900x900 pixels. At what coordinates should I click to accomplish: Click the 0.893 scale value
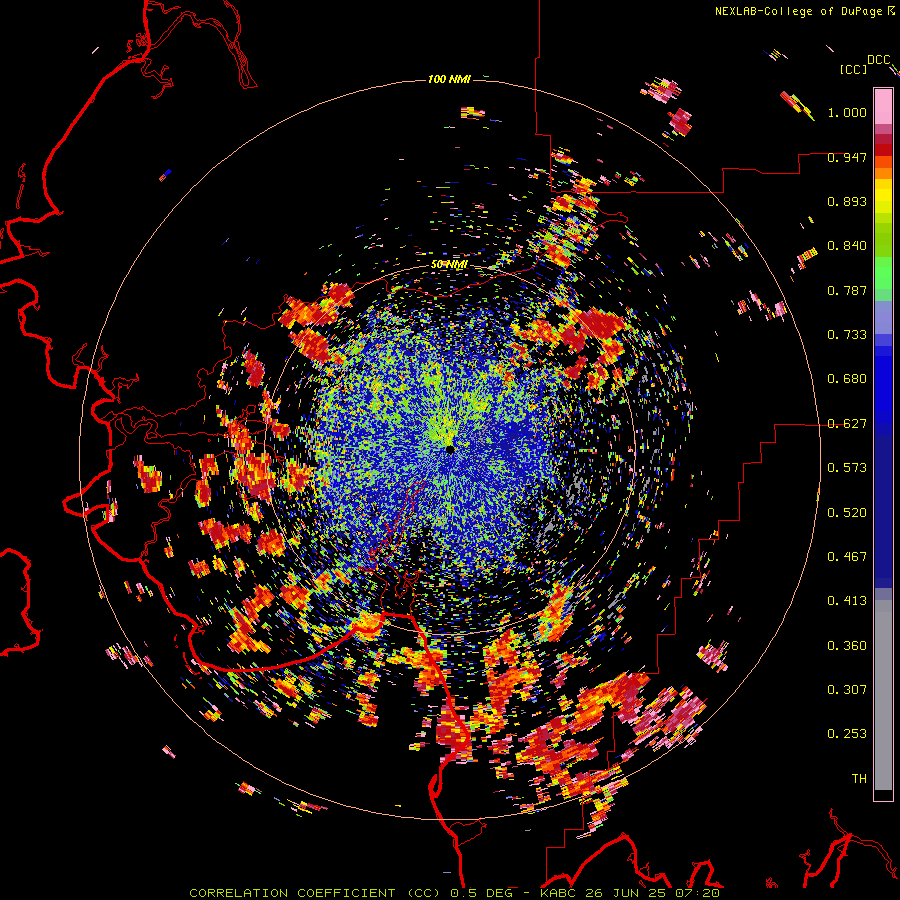point(847,201)
